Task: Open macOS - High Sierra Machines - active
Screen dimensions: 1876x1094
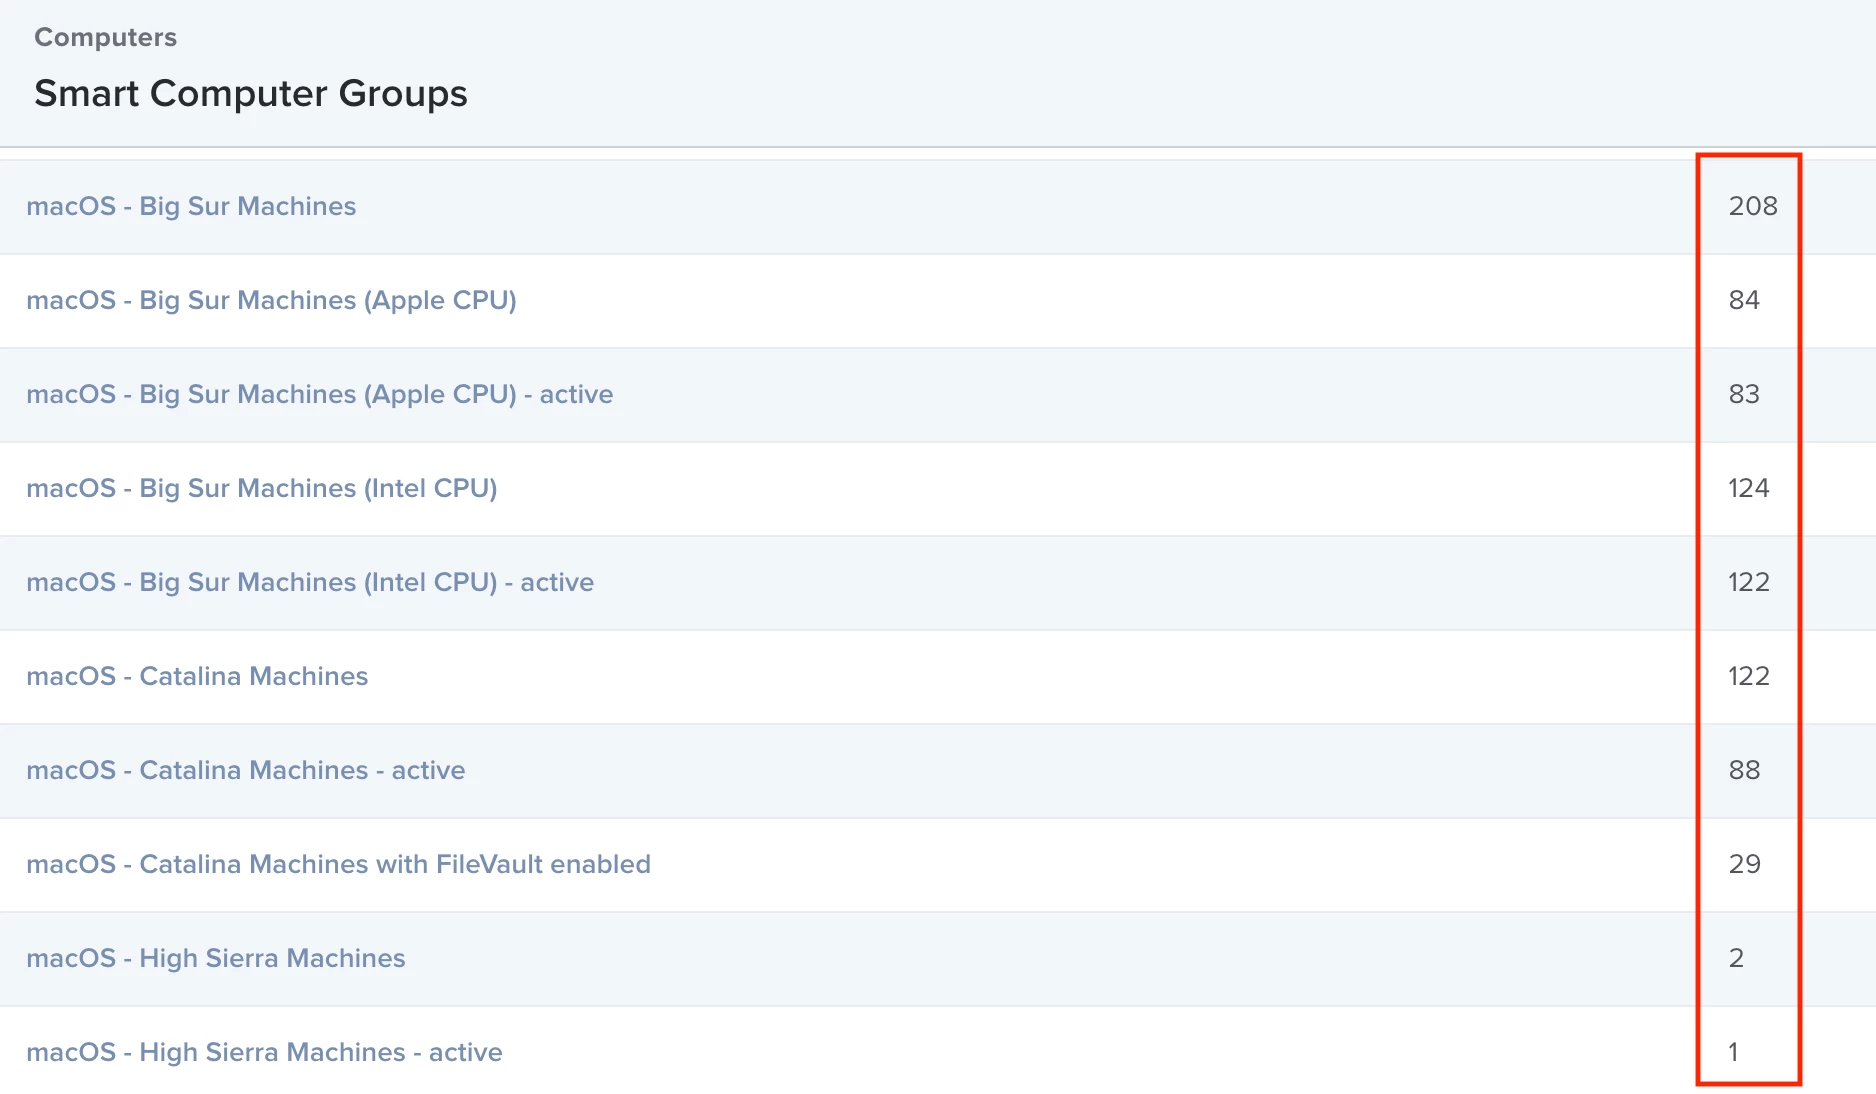Action: 264,1052
